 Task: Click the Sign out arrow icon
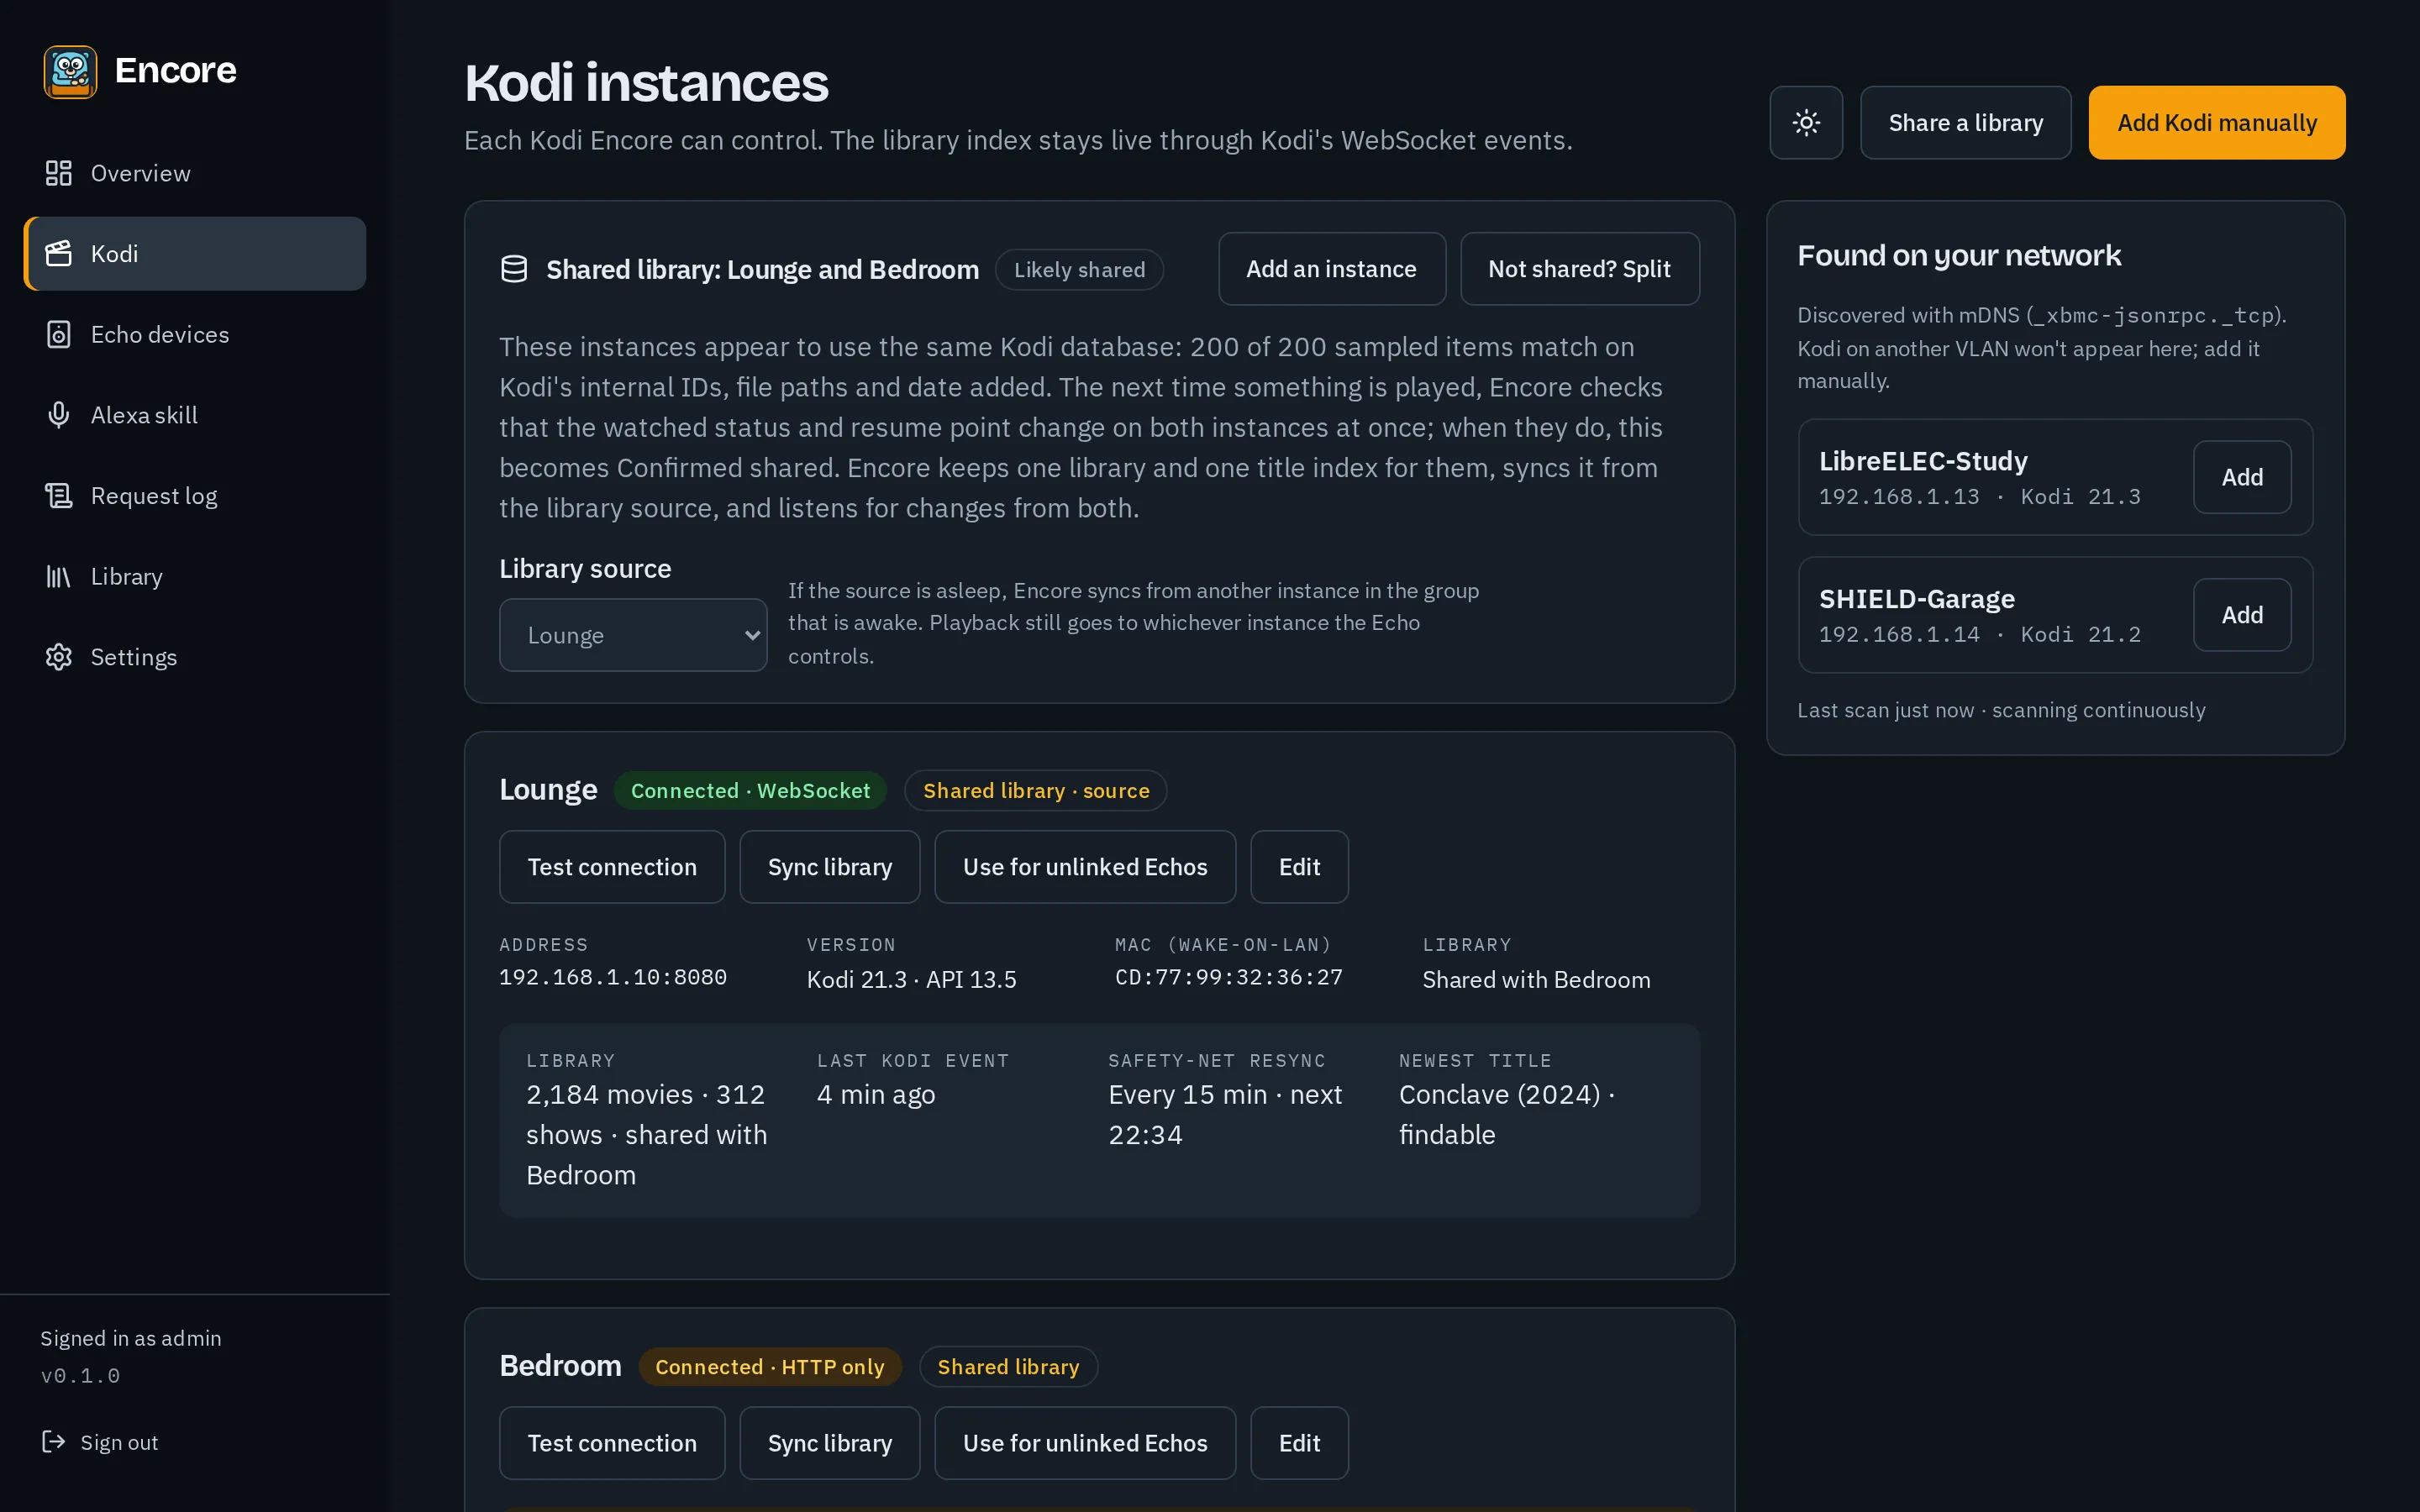pyautogui.click(x=54, y=1441)
